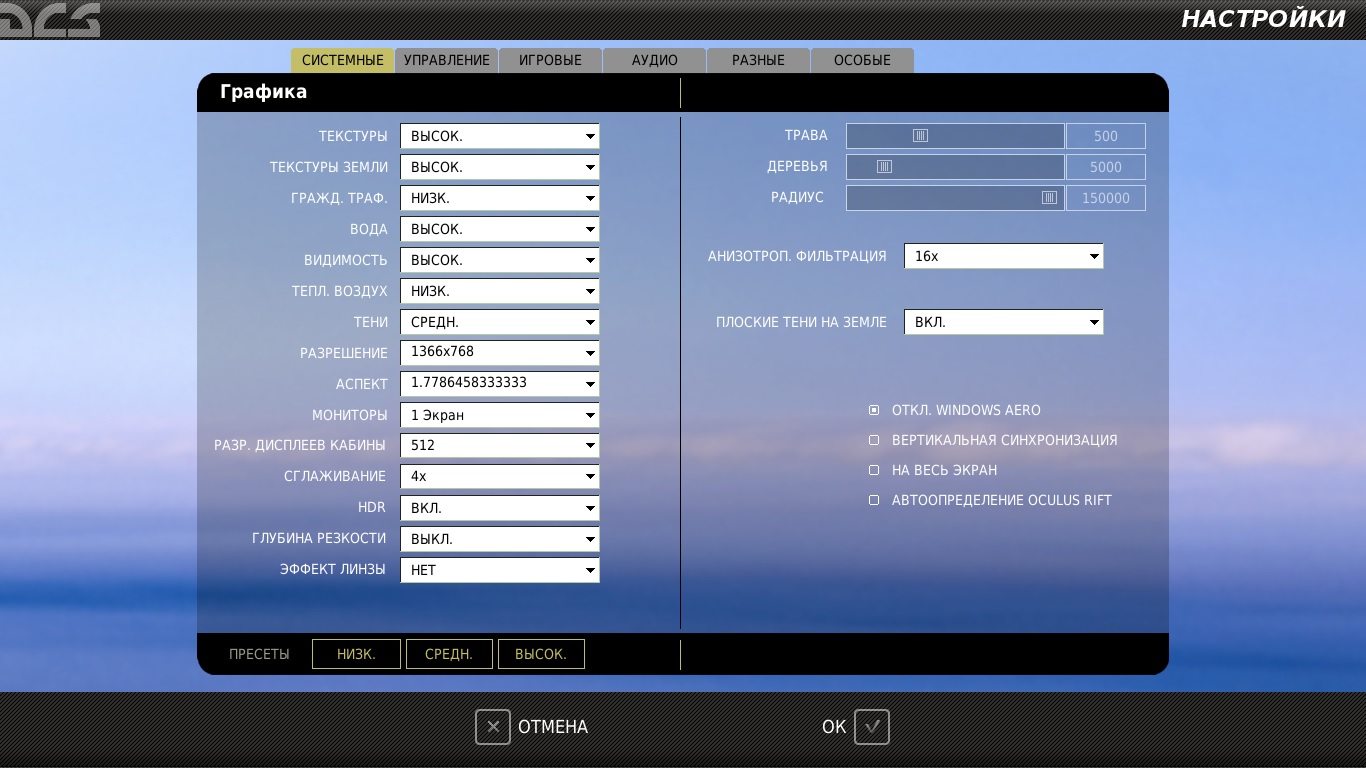Click the ДЕРЕВЬЯ slider handle
The image size is (1366, 768).
[x=884, y=167]
